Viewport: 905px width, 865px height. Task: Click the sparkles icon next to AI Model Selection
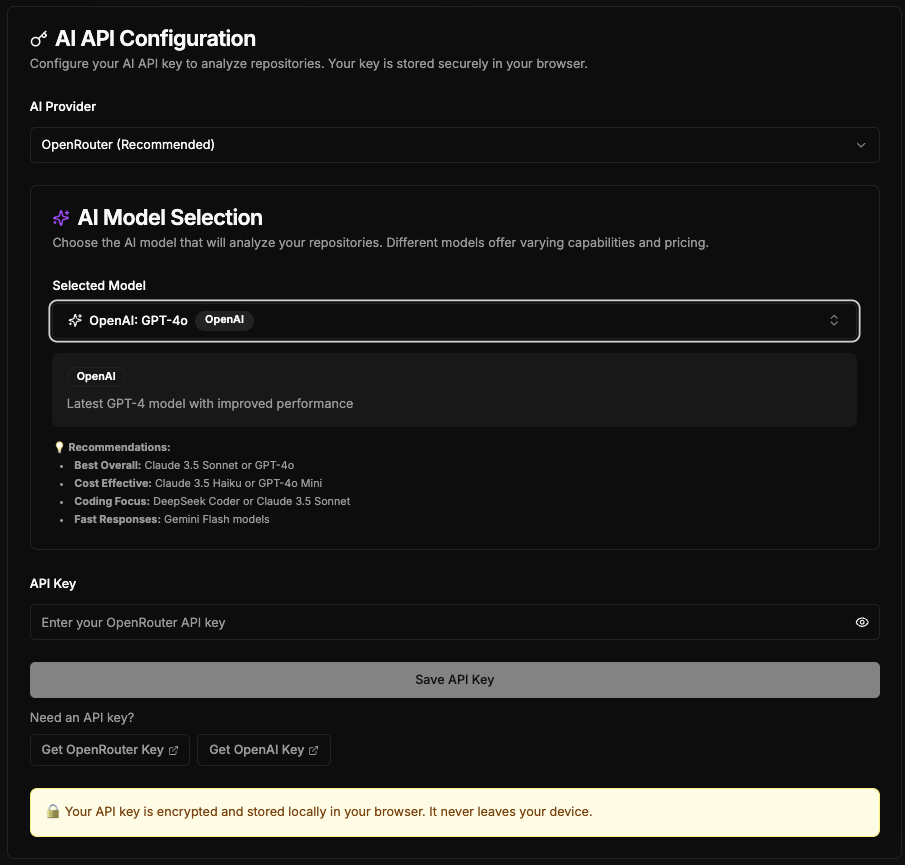tap(61, 217)
